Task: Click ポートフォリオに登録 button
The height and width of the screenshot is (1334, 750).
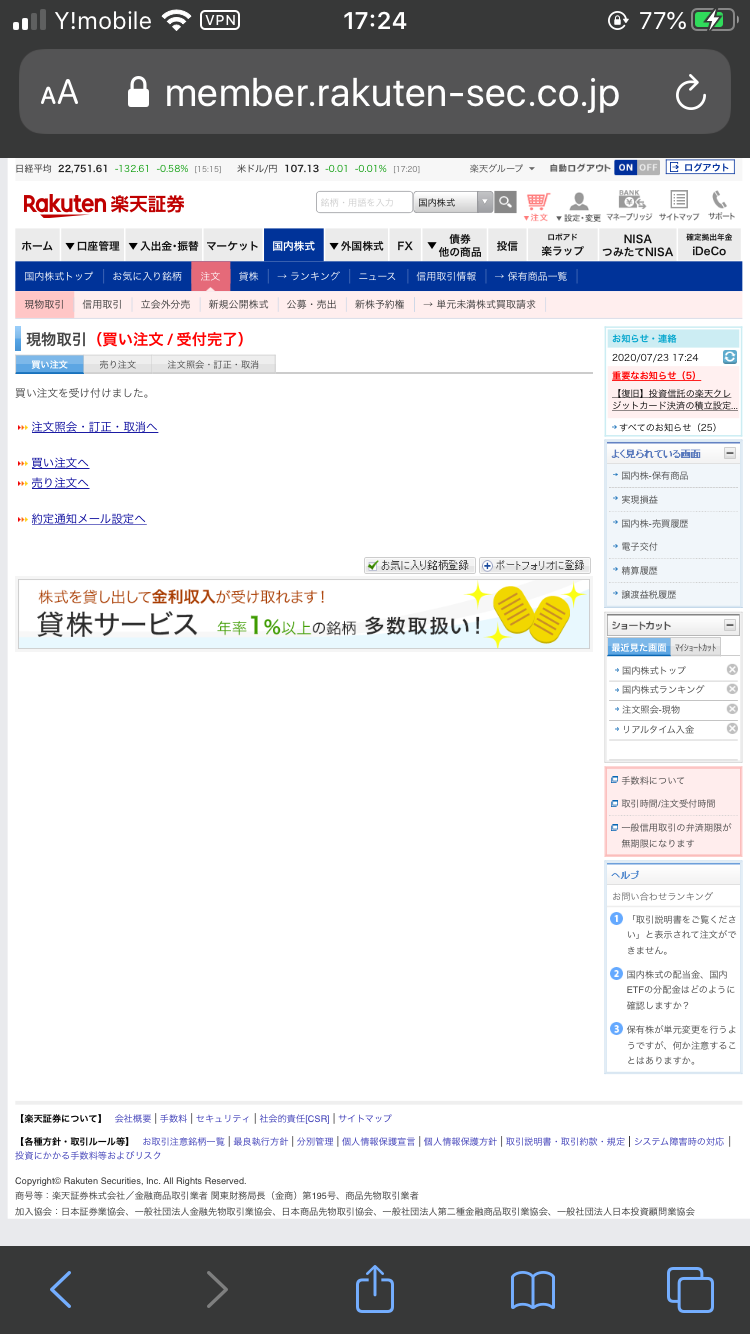Action: coord(535,565)
